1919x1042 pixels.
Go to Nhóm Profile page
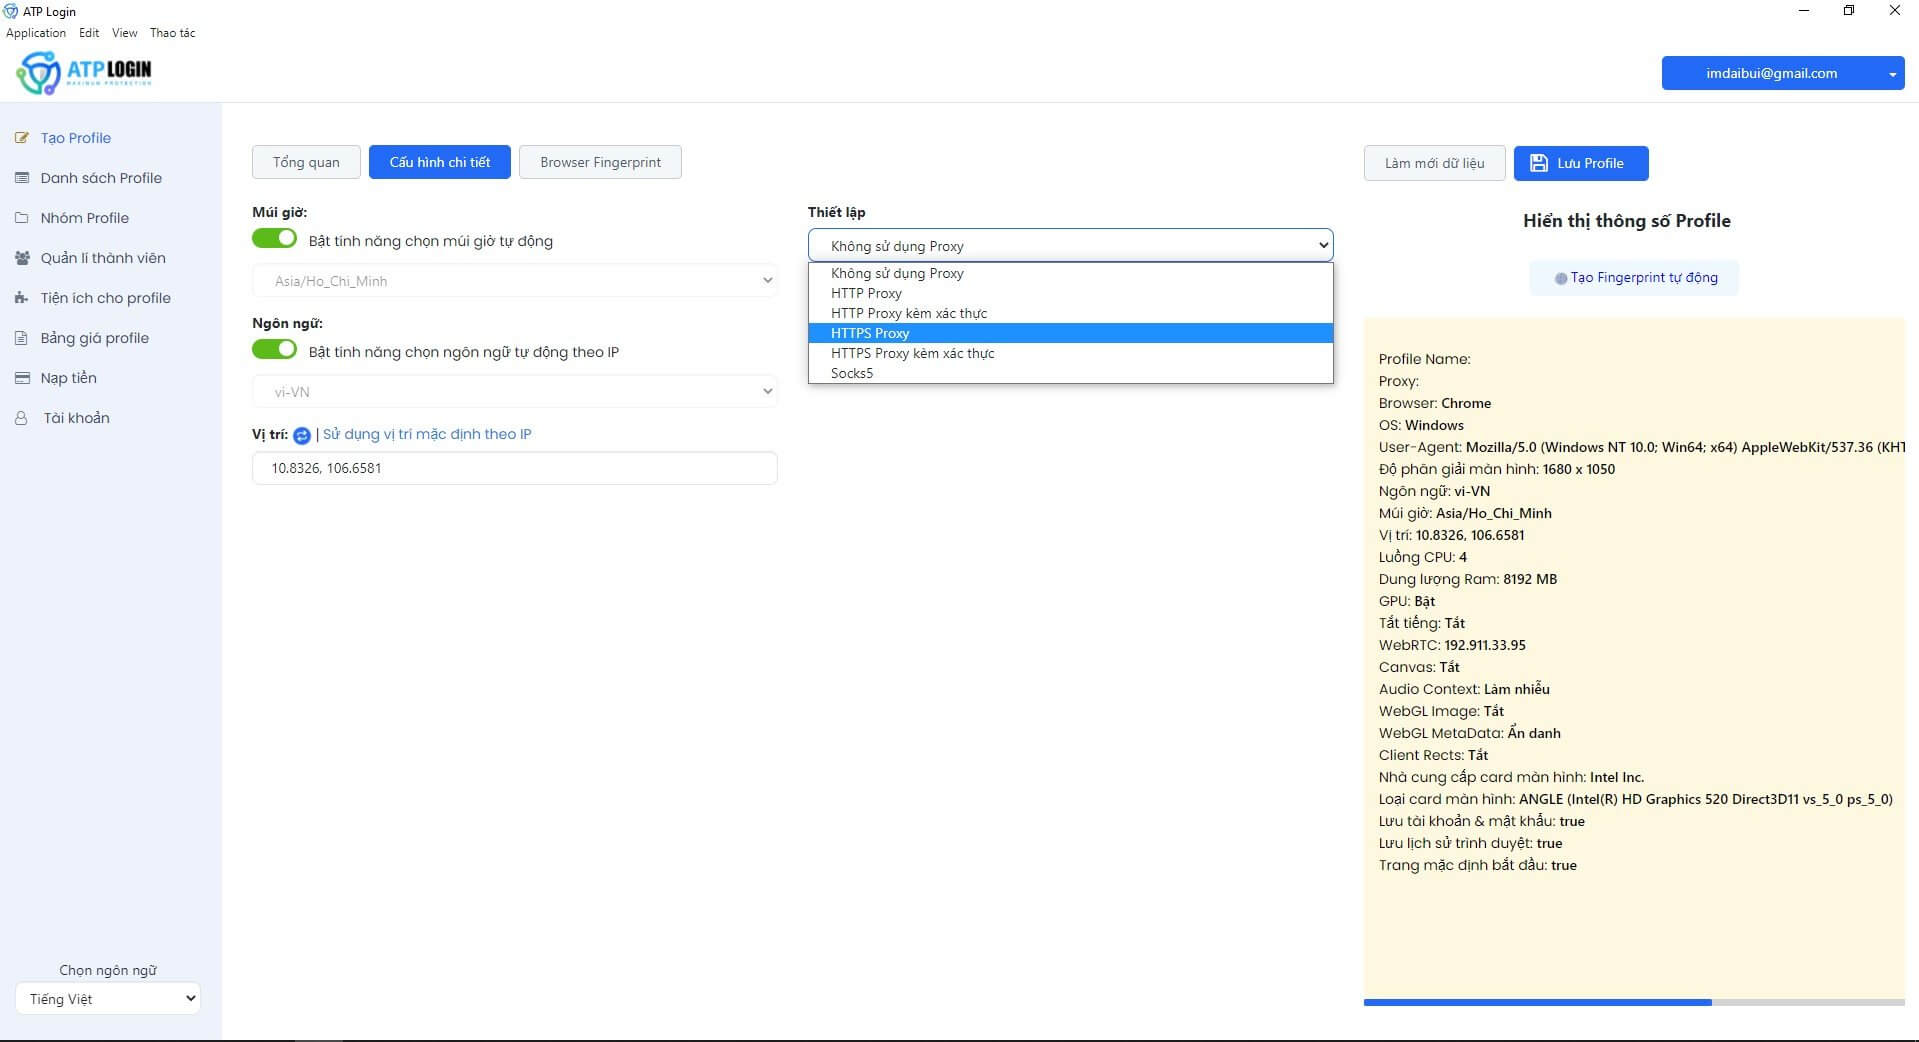click(x=85, y=218)
